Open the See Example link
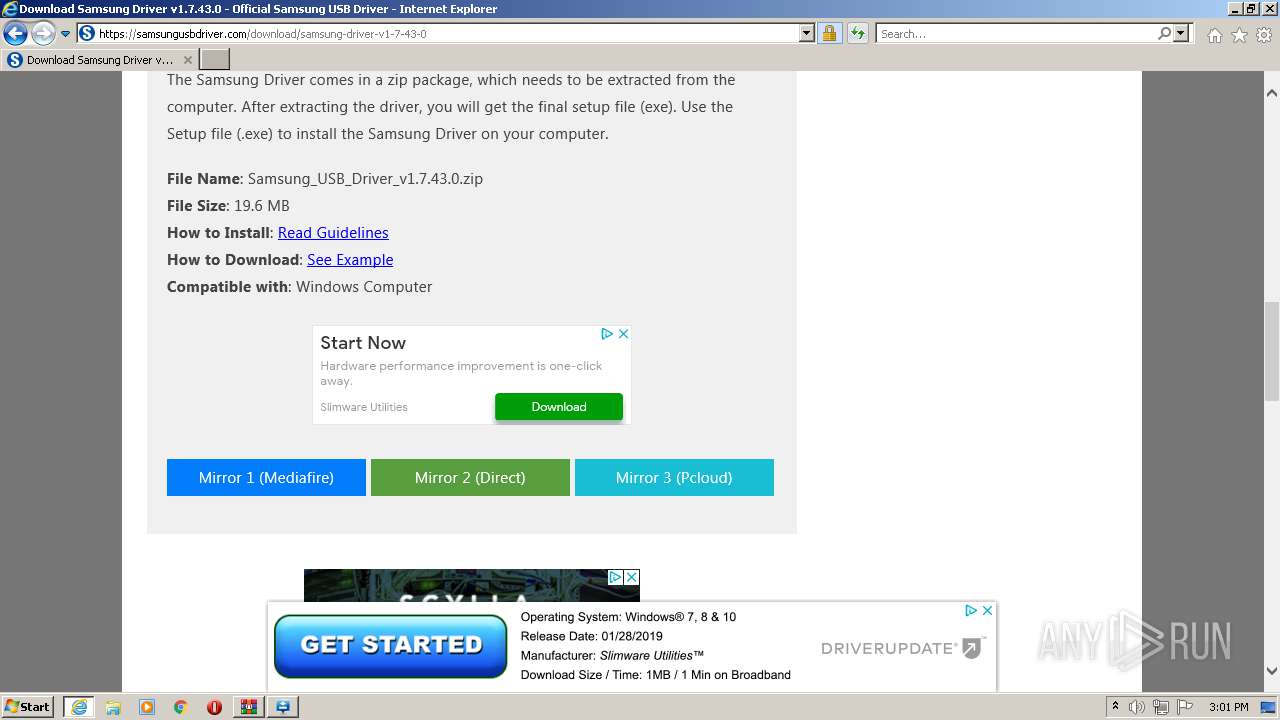The width and height of the screenshot is (1280, 720). [x=350, y=260]
